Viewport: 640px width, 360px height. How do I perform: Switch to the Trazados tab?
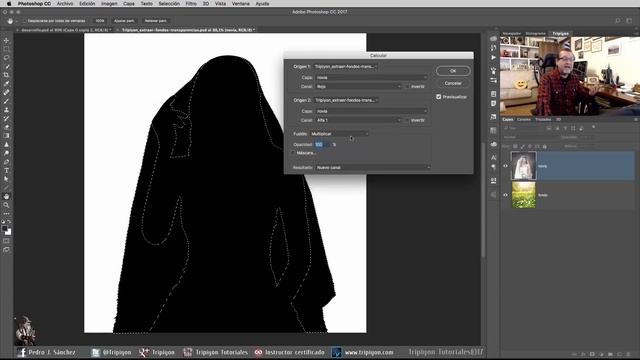coord(543,120)
